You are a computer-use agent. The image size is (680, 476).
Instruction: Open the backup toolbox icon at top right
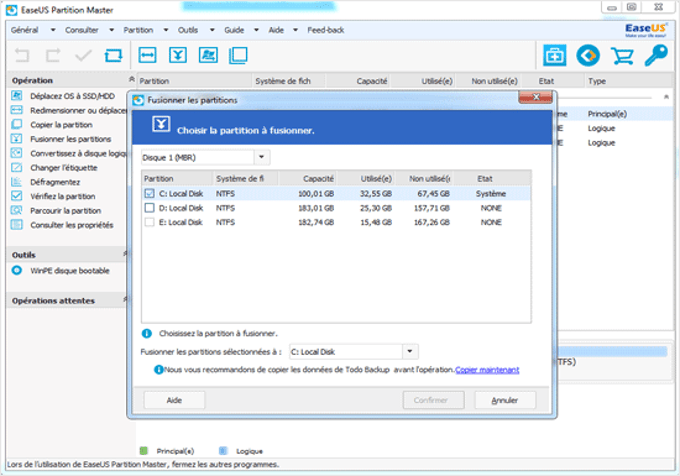(555, 55)
